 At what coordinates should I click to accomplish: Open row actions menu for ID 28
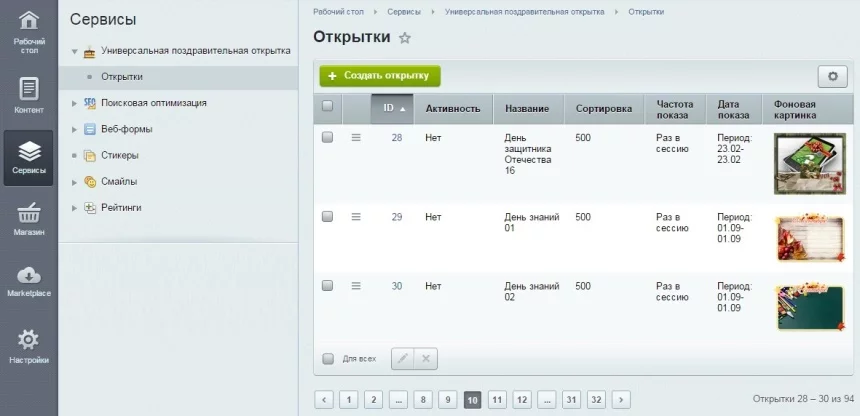[x=355, y=138]
